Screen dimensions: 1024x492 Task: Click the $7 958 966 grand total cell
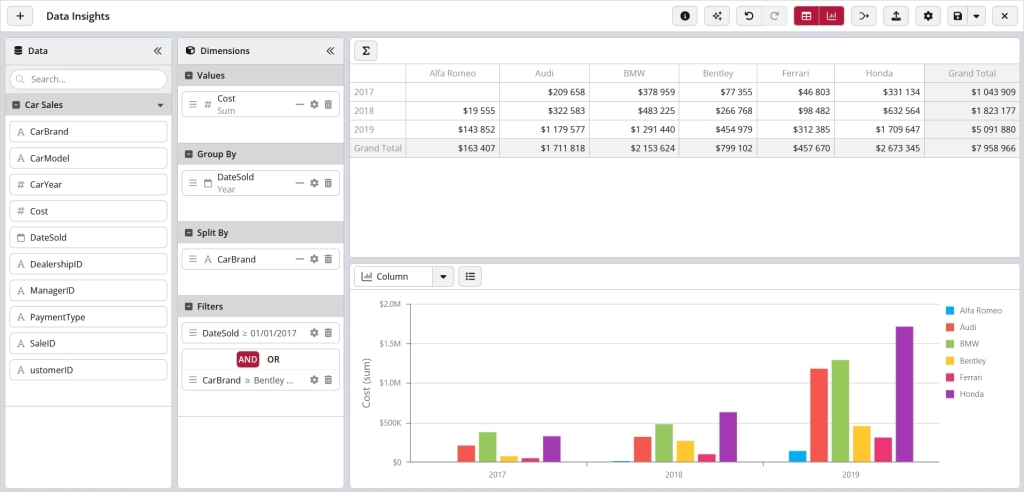pyautogui.click(x=972, y=148)
